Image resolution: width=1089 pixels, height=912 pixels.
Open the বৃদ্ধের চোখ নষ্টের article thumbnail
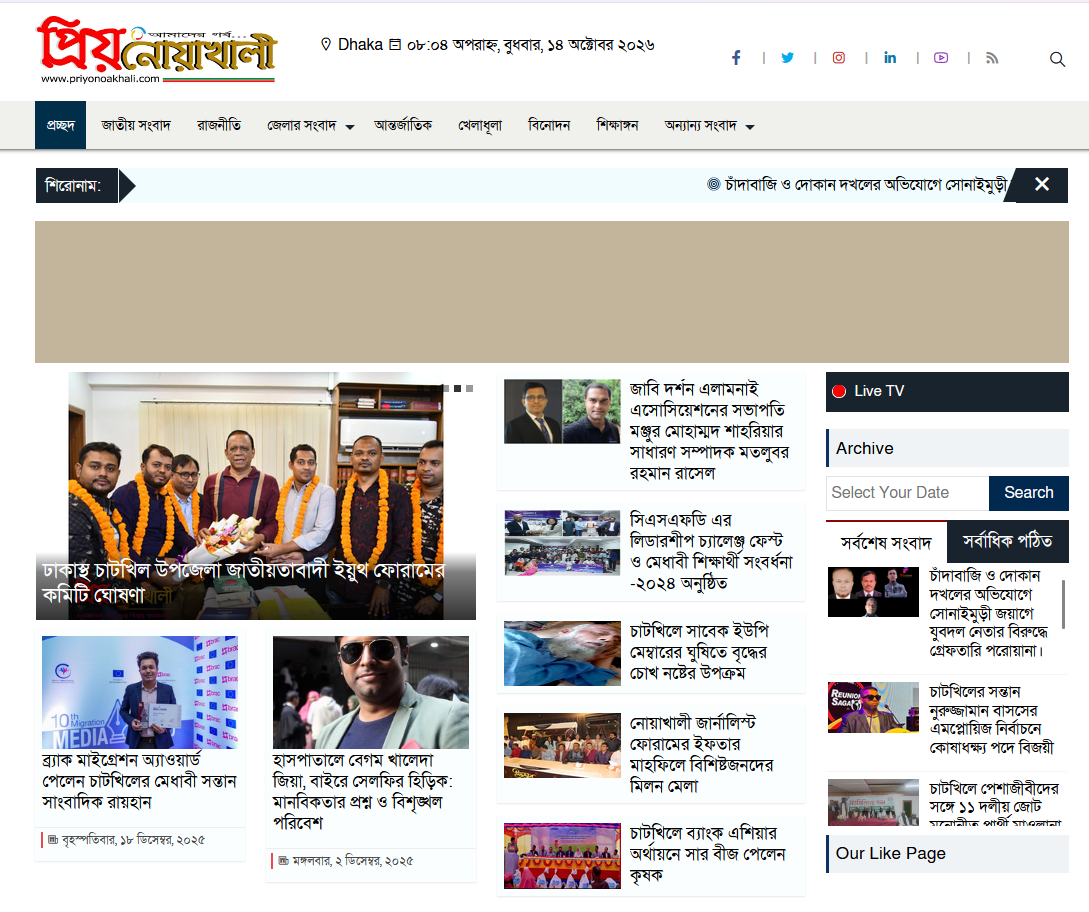[x=563, y=654]
